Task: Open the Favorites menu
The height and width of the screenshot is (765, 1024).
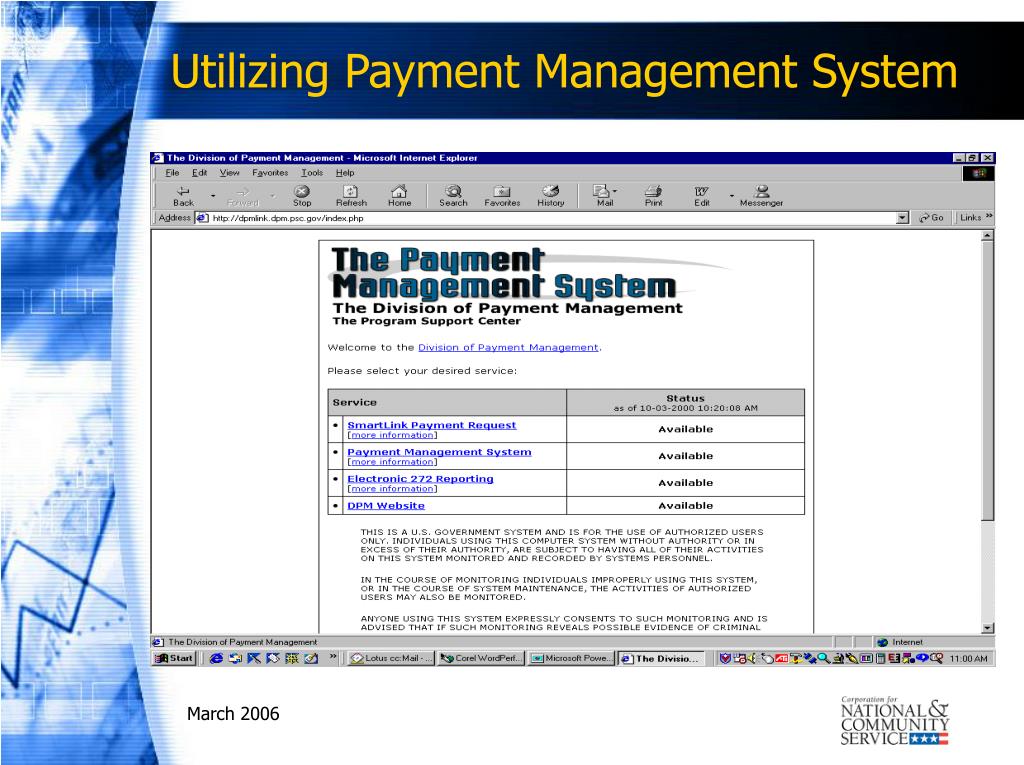Action: [x=270, y=173]
